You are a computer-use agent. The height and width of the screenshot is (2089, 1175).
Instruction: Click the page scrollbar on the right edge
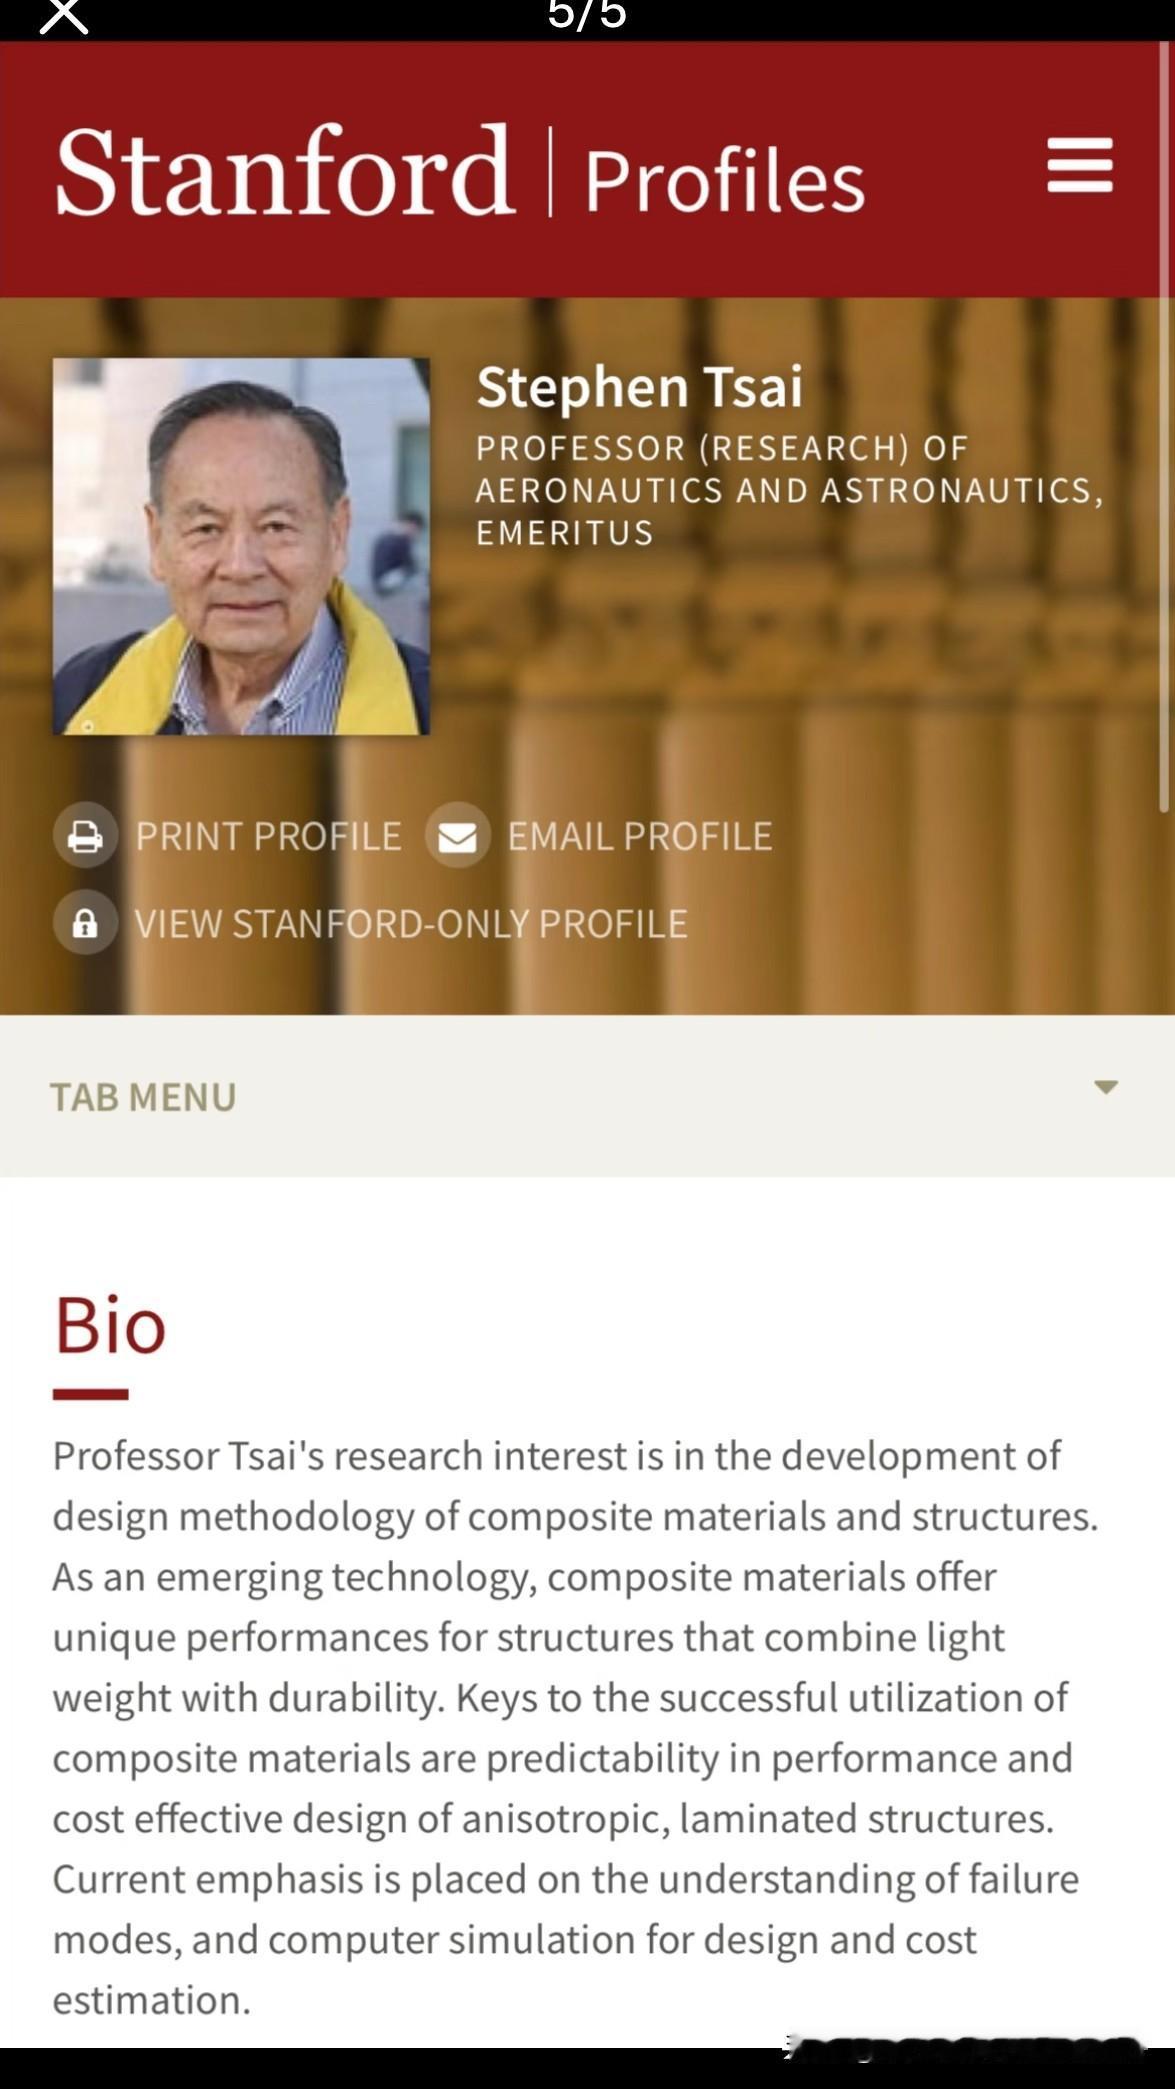pos(1163,430)
